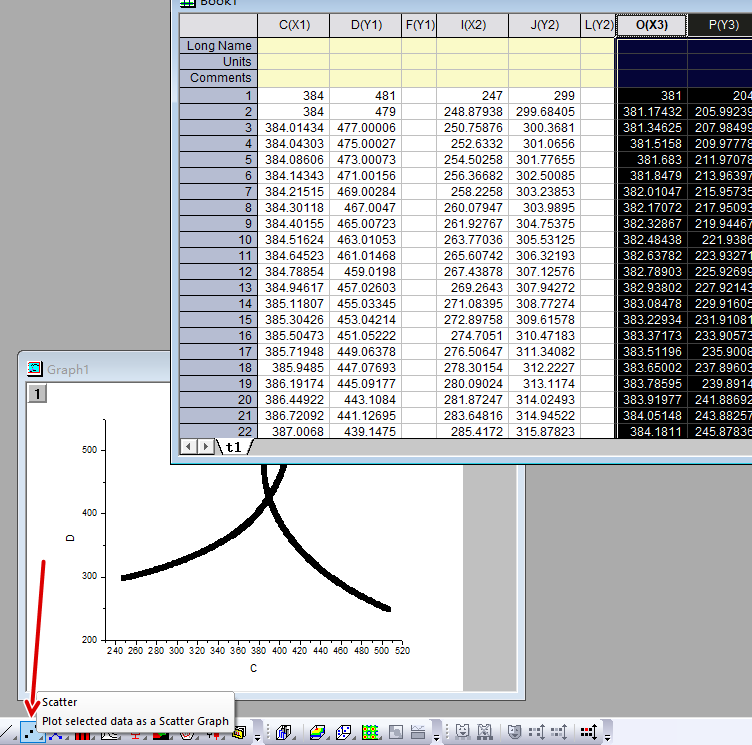The image size is (752, 745).
Task: Select row 10 header in the worksheet
Action: [x=218, y=240]
